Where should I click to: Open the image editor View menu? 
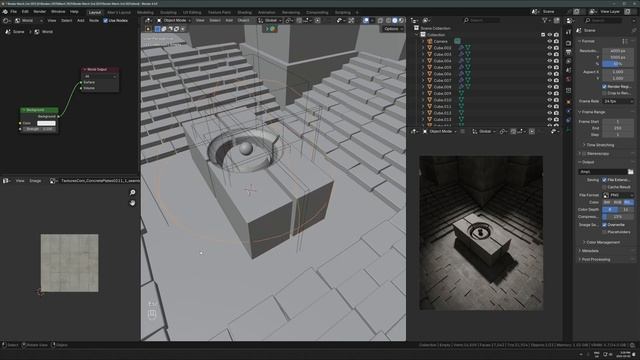click(x=20, y=180)
